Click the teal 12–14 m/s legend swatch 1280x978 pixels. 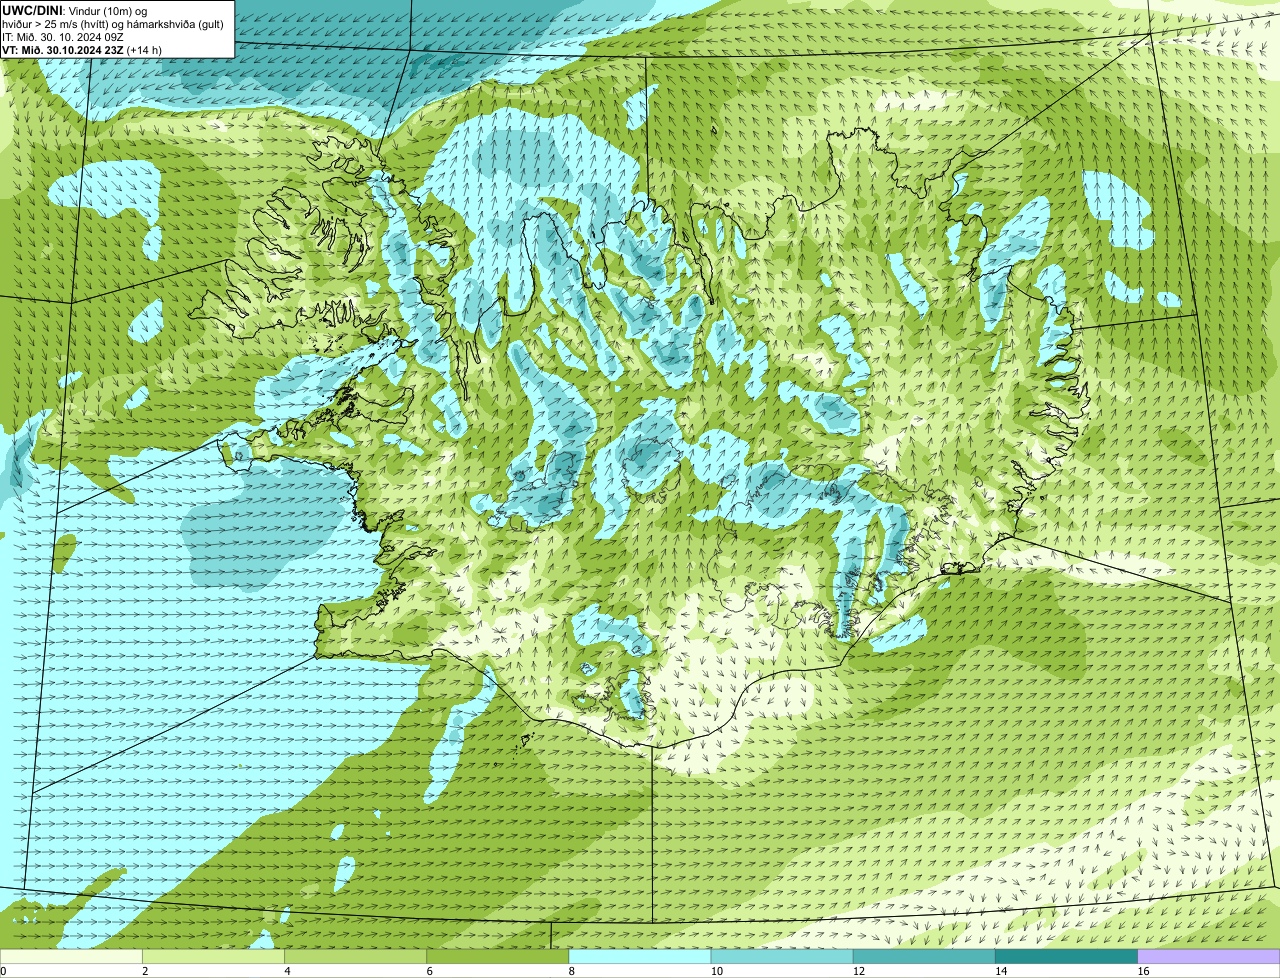pos(924,956)
